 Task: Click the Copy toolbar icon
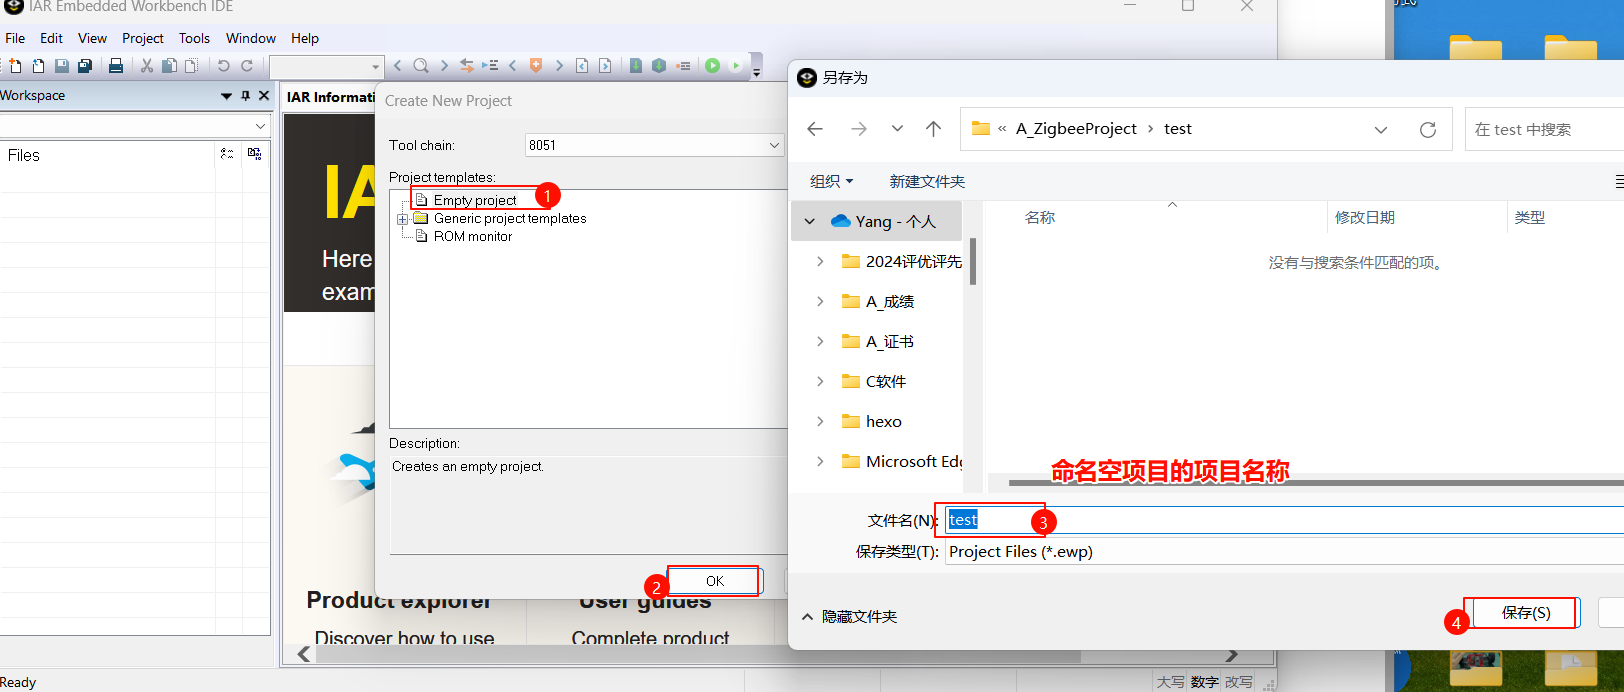[x=169, y=66]
